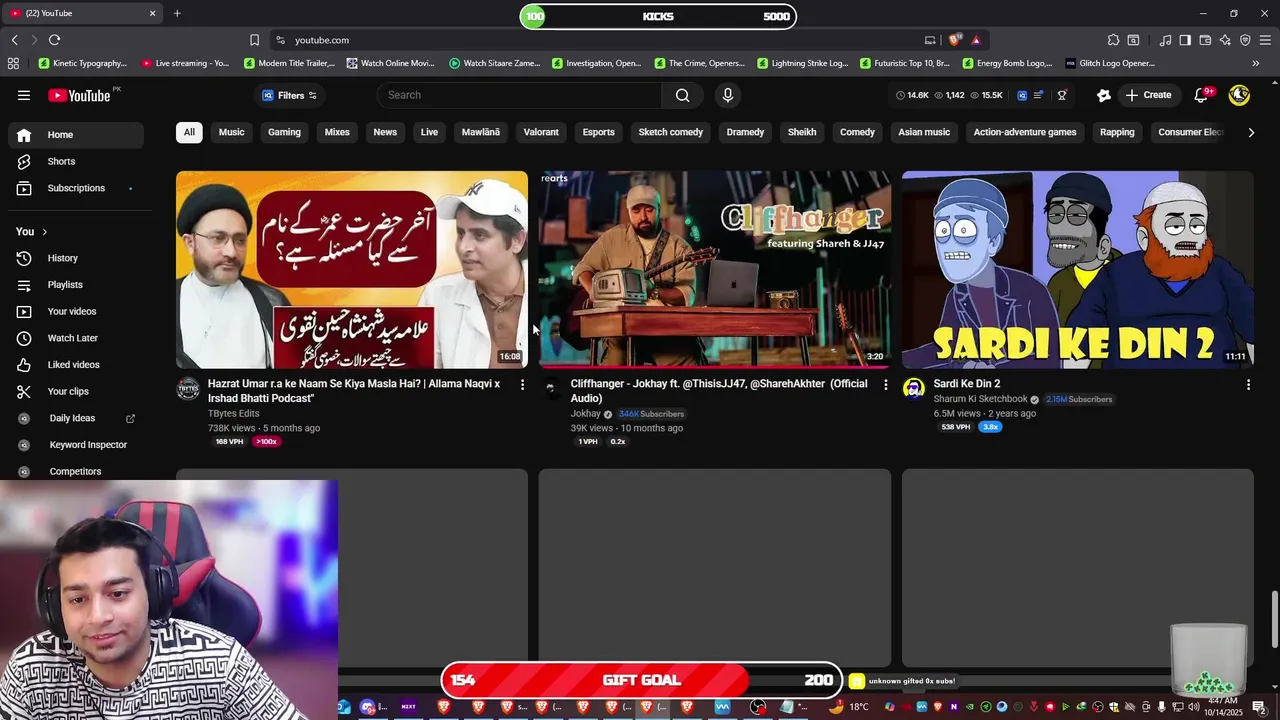Open Keyword Inspector in the sidebar
Screen dimensions: 1280x720
pos(76,445)
